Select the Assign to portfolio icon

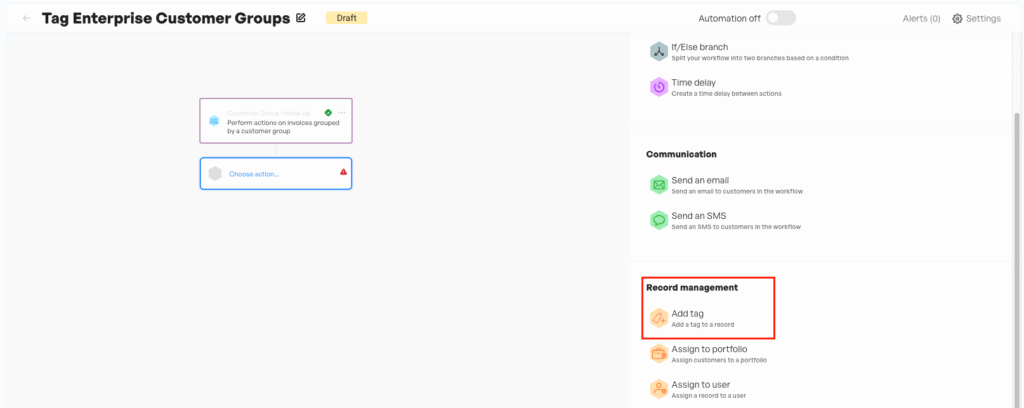[659, 353]
